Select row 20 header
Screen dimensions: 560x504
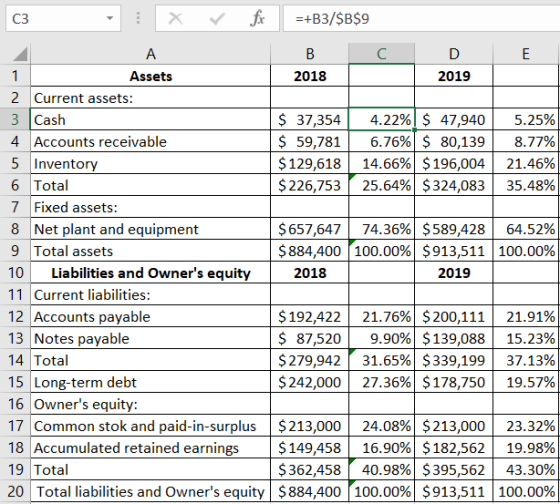point(15,491)
